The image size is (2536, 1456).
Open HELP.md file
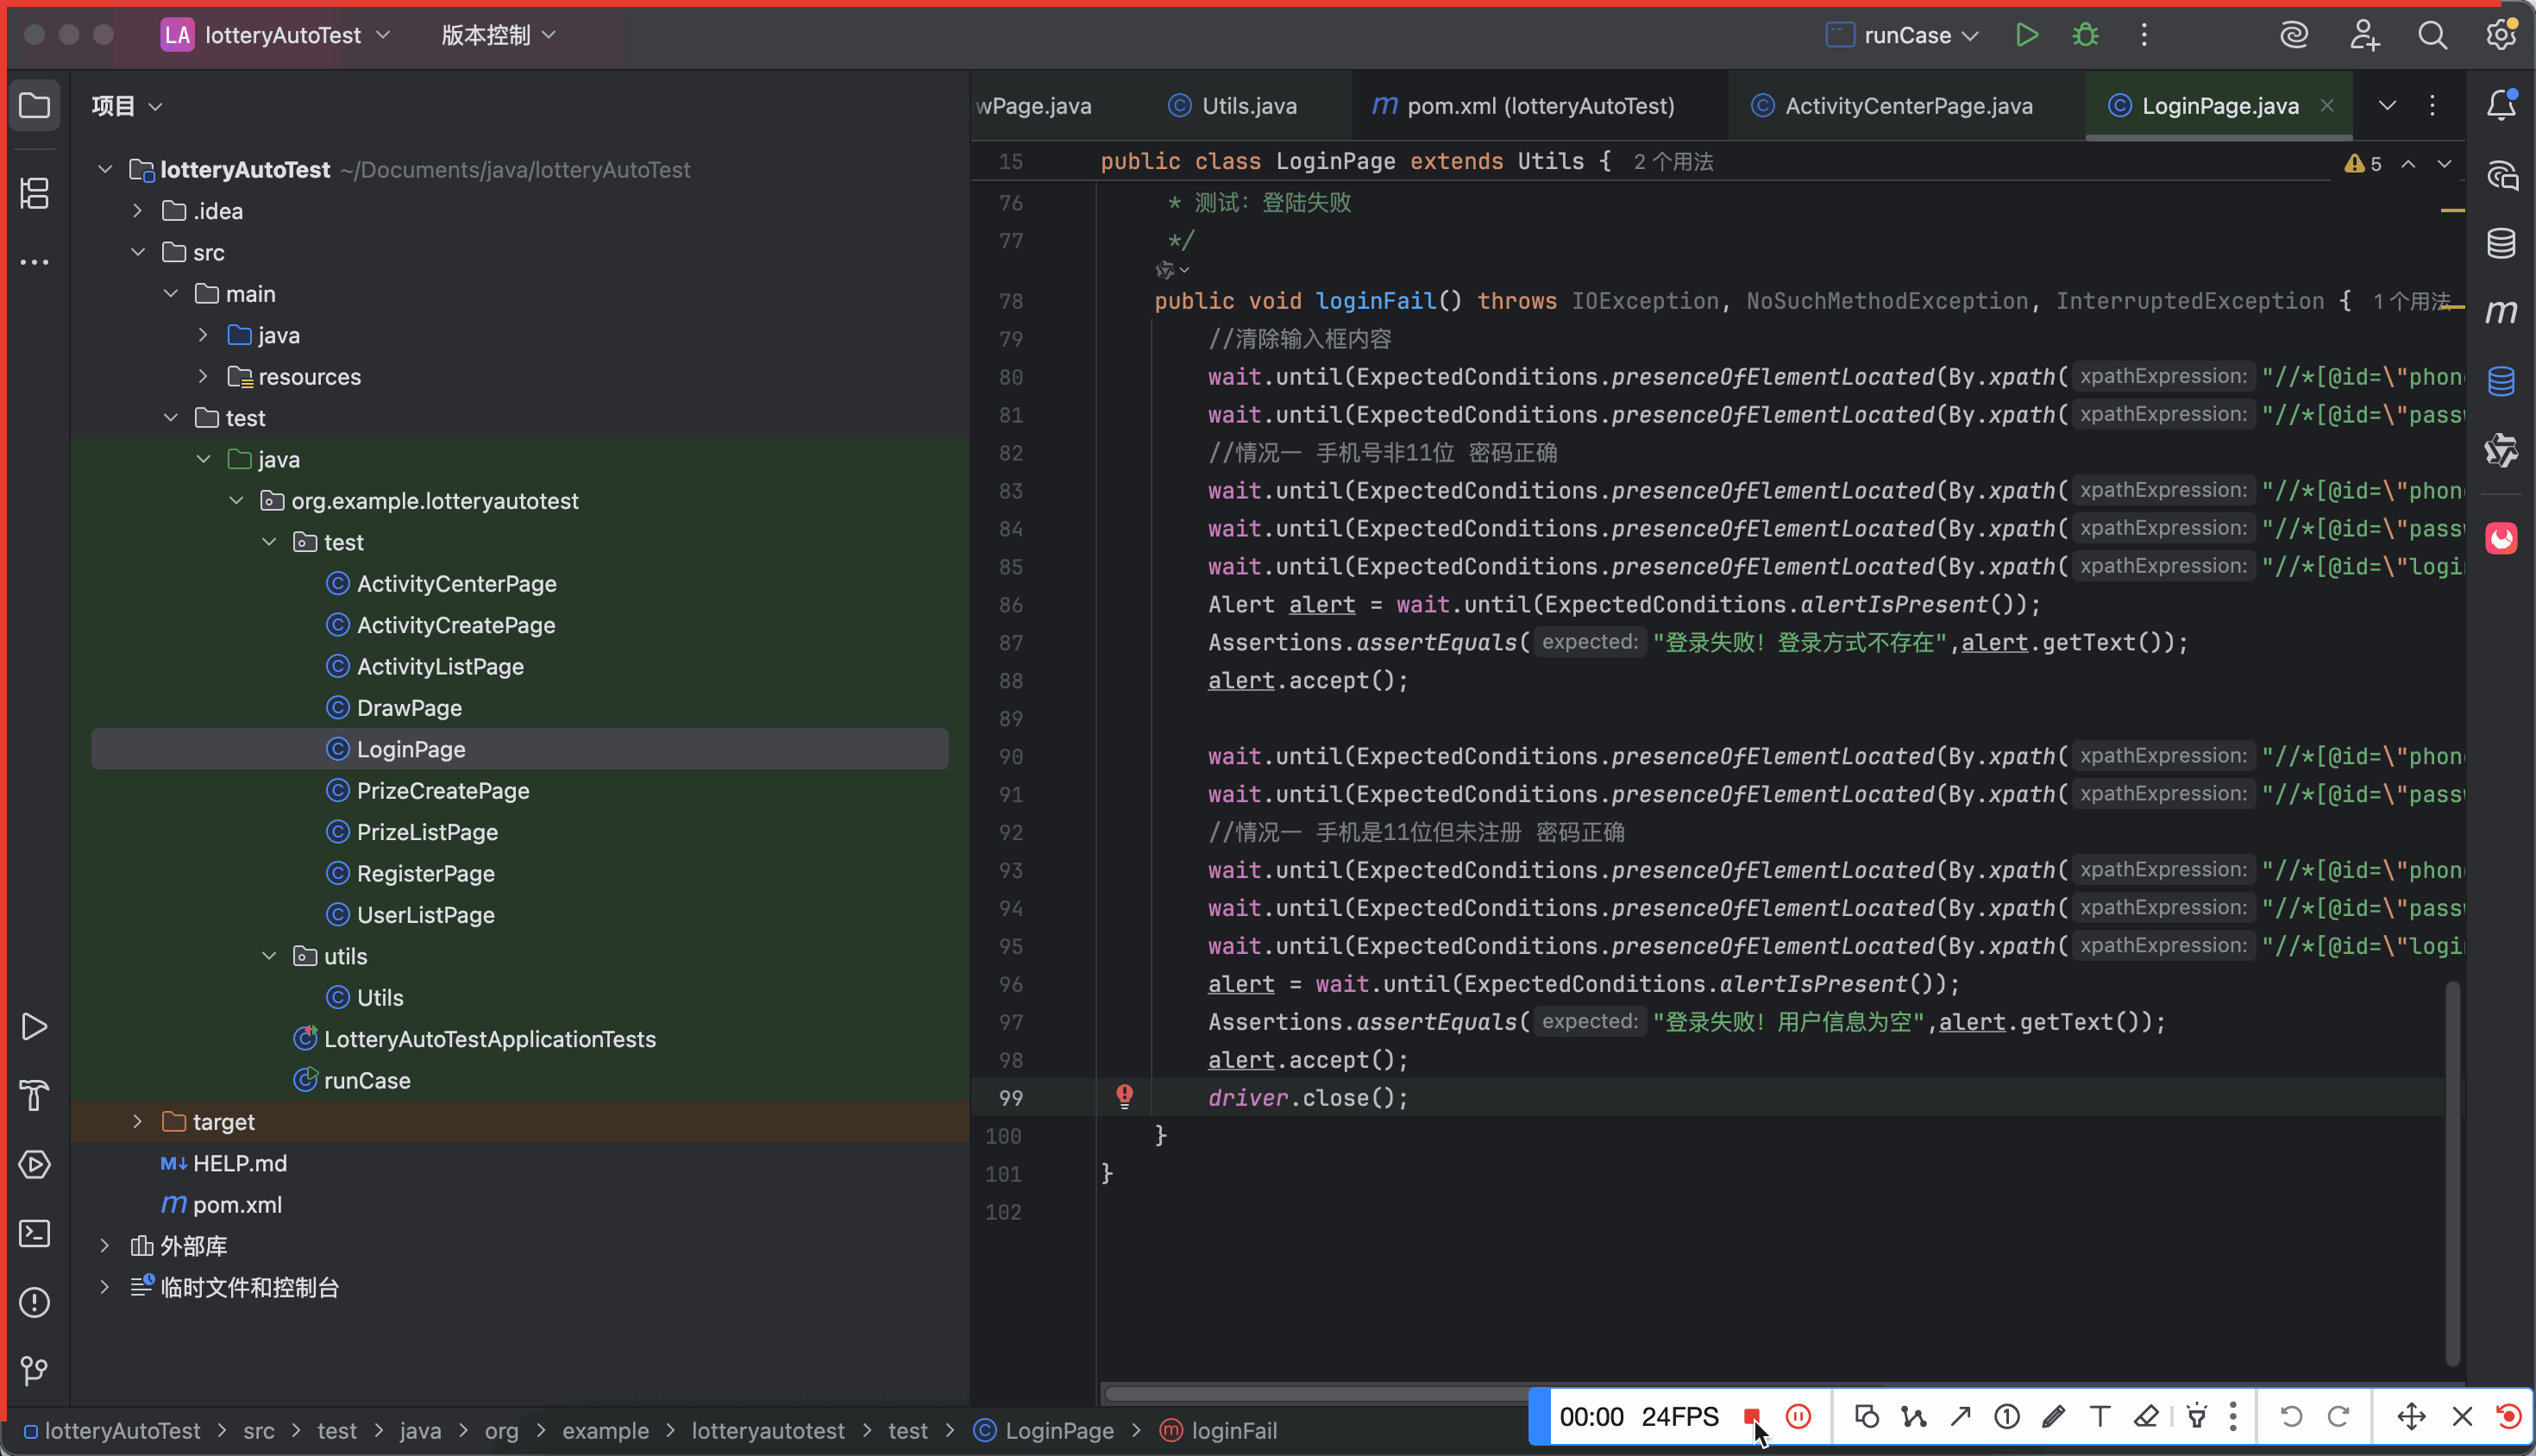(240, 1163)
